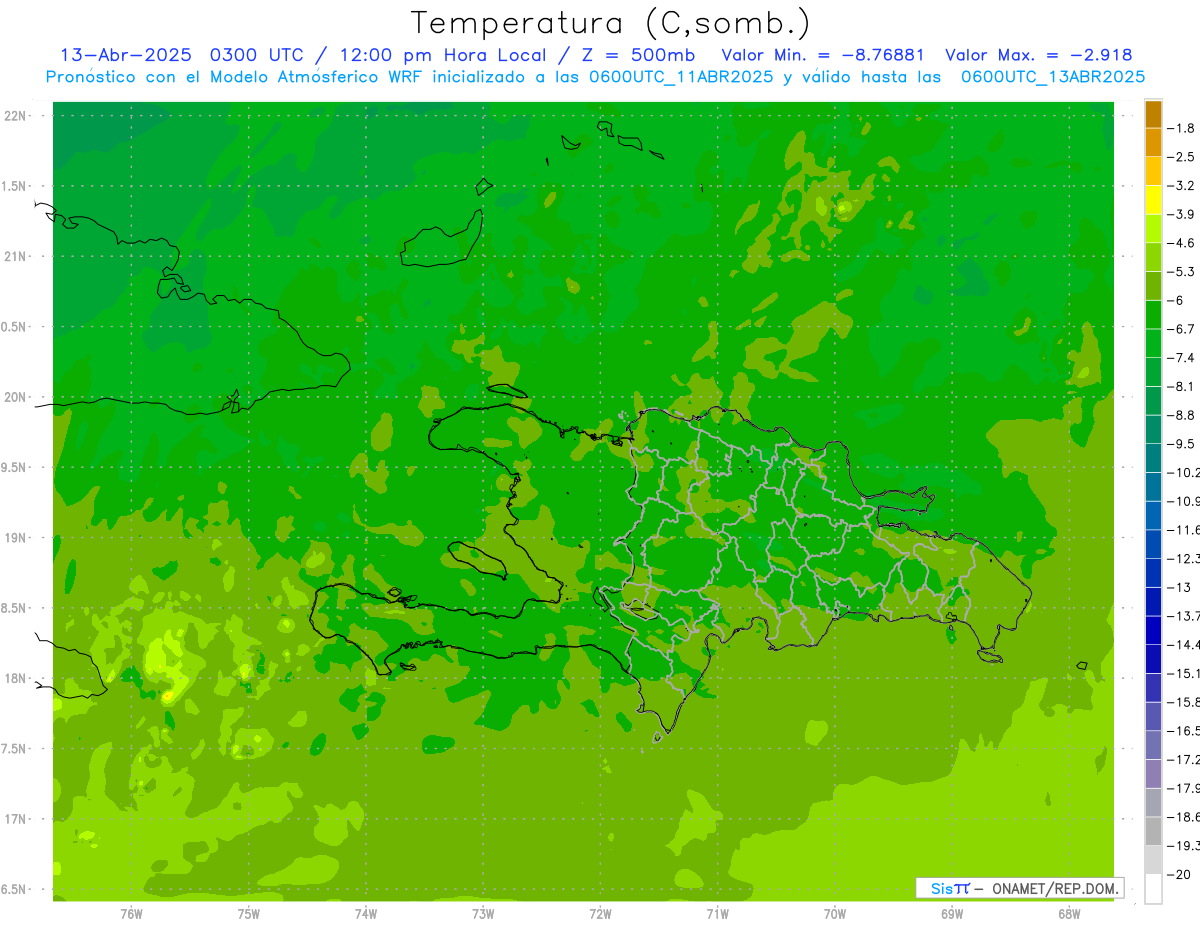
Task: Click the "-9.5" color scale label
Action: [x=1183, y=444]
